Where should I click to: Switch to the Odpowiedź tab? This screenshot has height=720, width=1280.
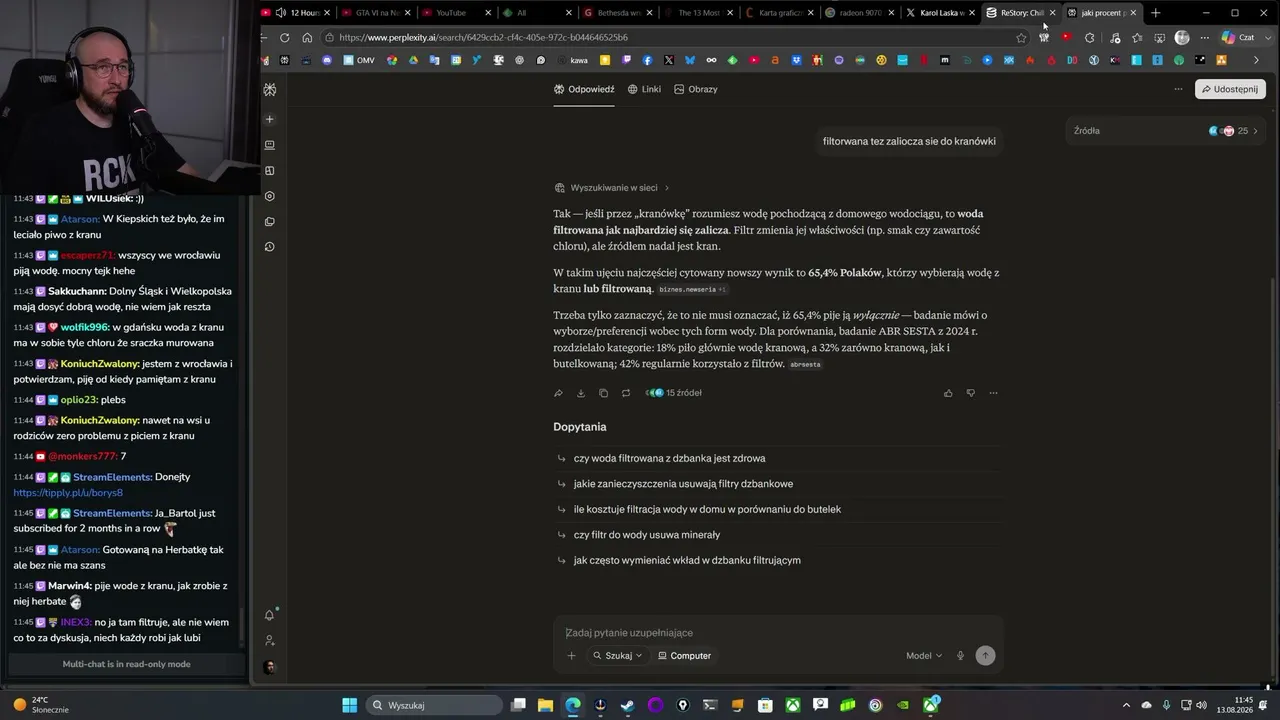(584, 89)
